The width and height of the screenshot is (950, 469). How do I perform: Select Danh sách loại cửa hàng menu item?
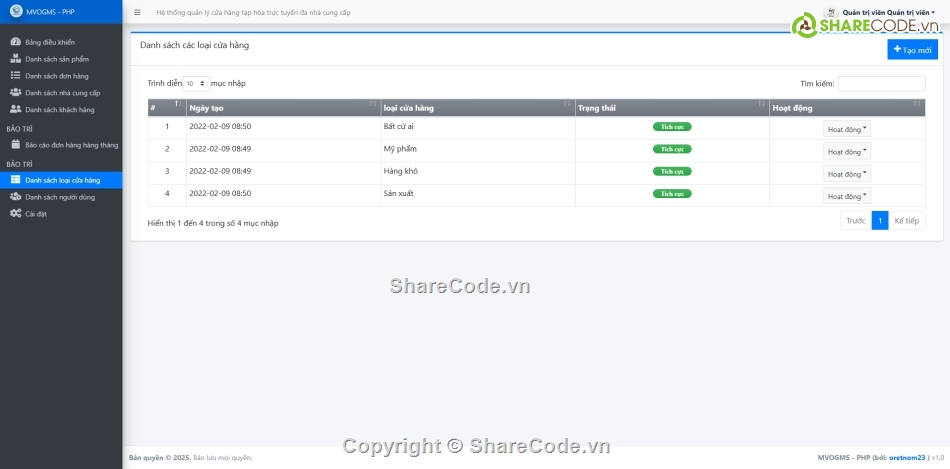tap(62, 180)
